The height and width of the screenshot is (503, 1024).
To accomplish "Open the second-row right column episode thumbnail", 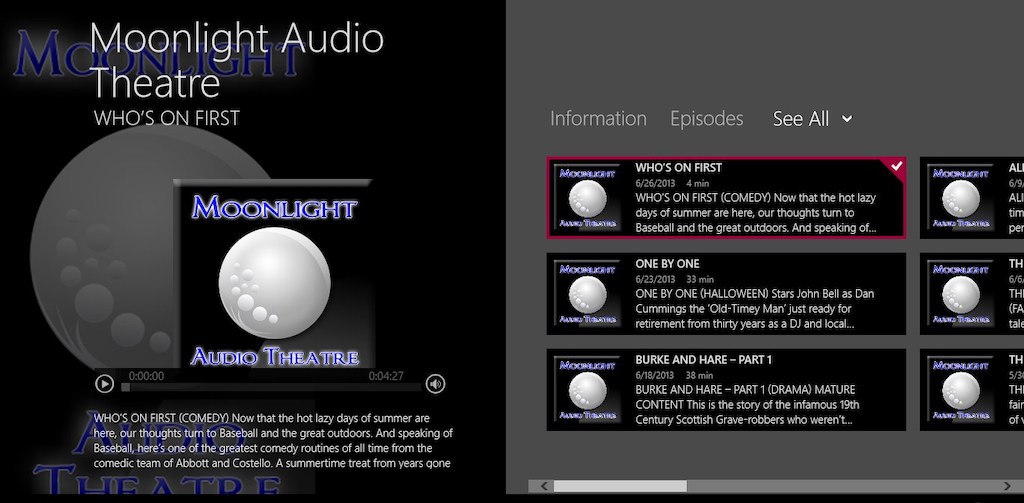I will coord(961,294).
